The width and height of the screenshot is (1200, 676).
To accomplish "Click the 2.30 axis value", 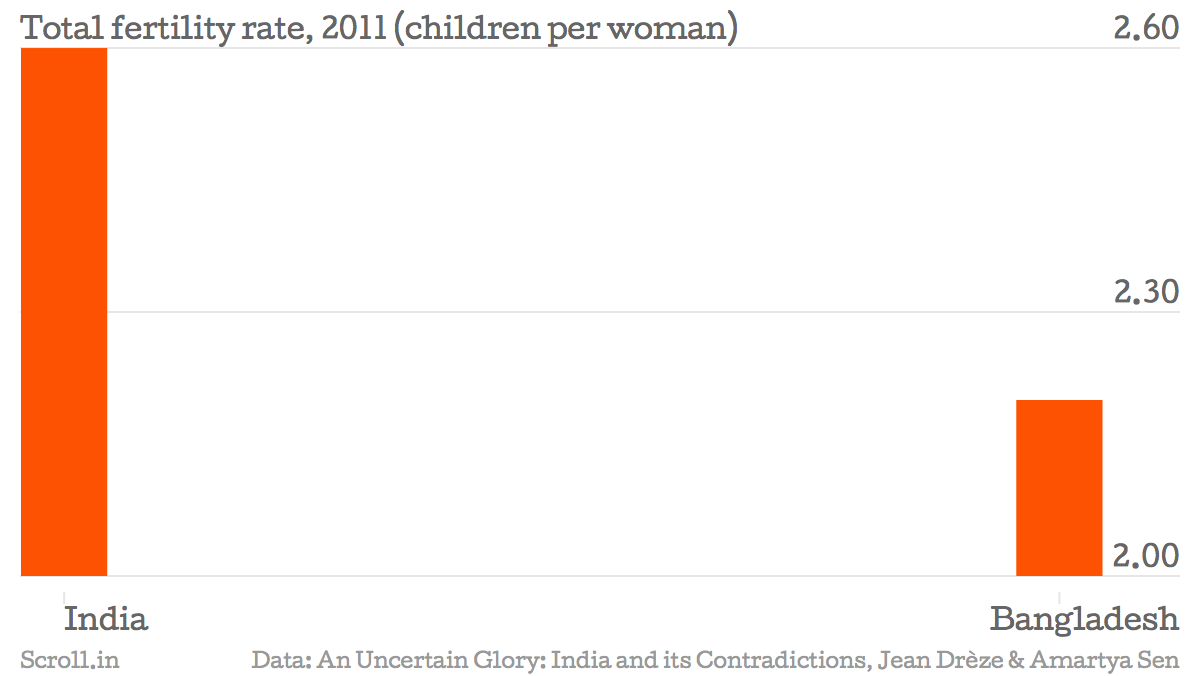I will click(1146, 292).
